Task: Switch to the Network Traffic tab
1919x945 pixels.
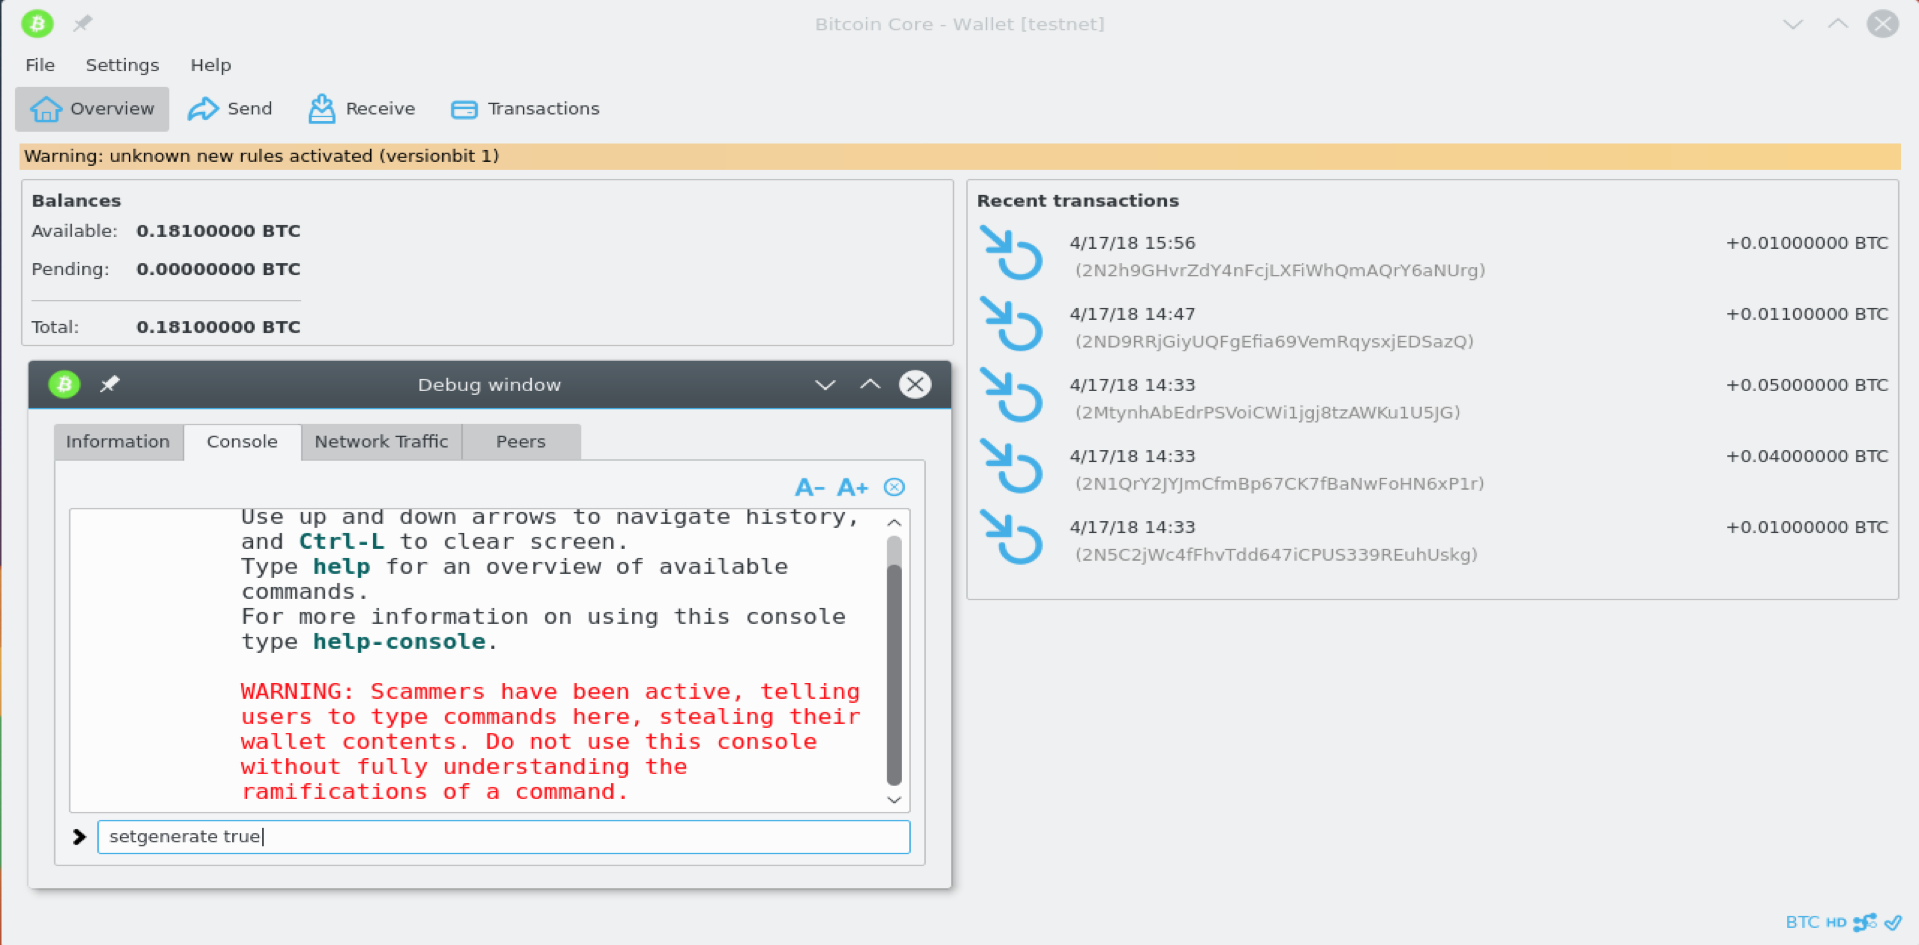Action: (x=381, y=442)
